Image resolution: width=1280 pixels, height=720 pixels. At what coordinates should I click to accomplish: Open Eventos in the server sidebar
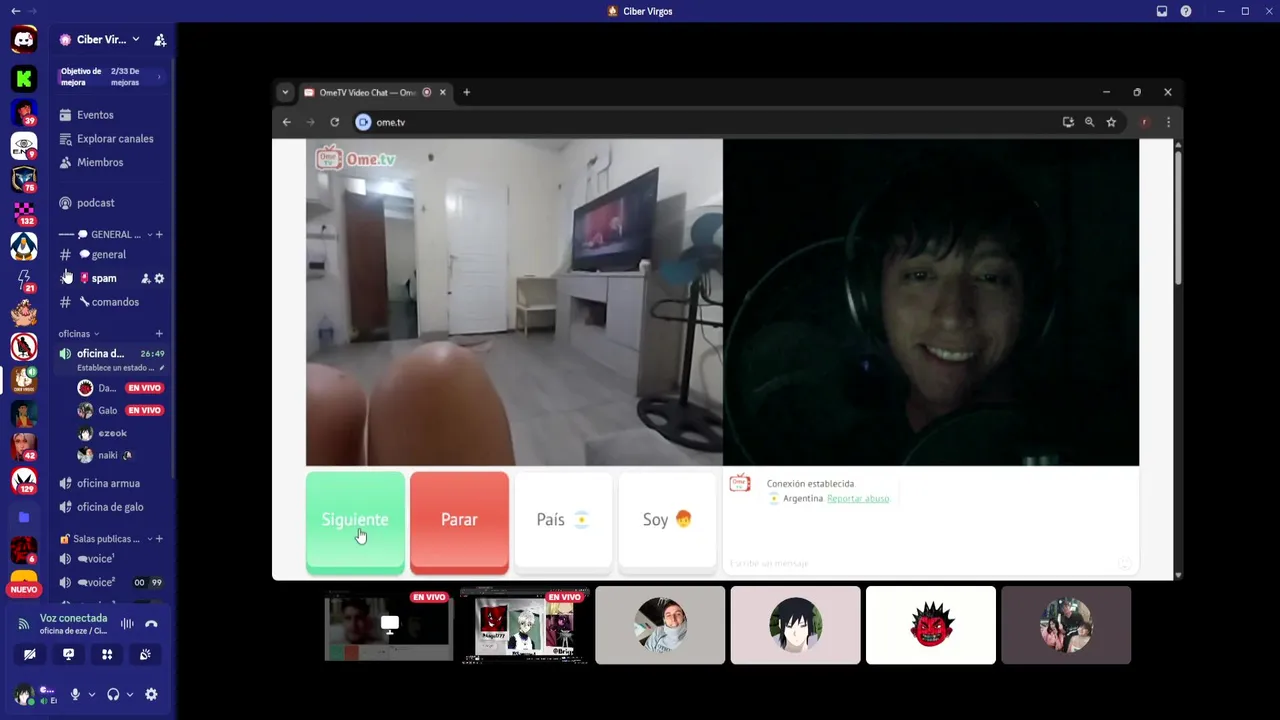(95, 115)
